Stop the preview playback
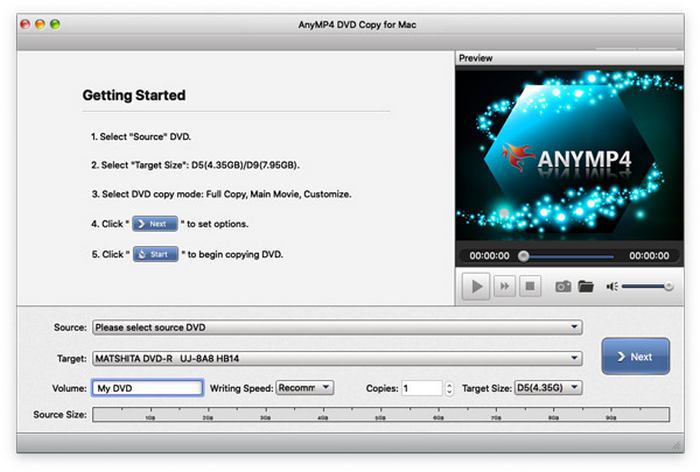Screen dimensions: 700x472 pyautogui.click(x=530, y=286)
